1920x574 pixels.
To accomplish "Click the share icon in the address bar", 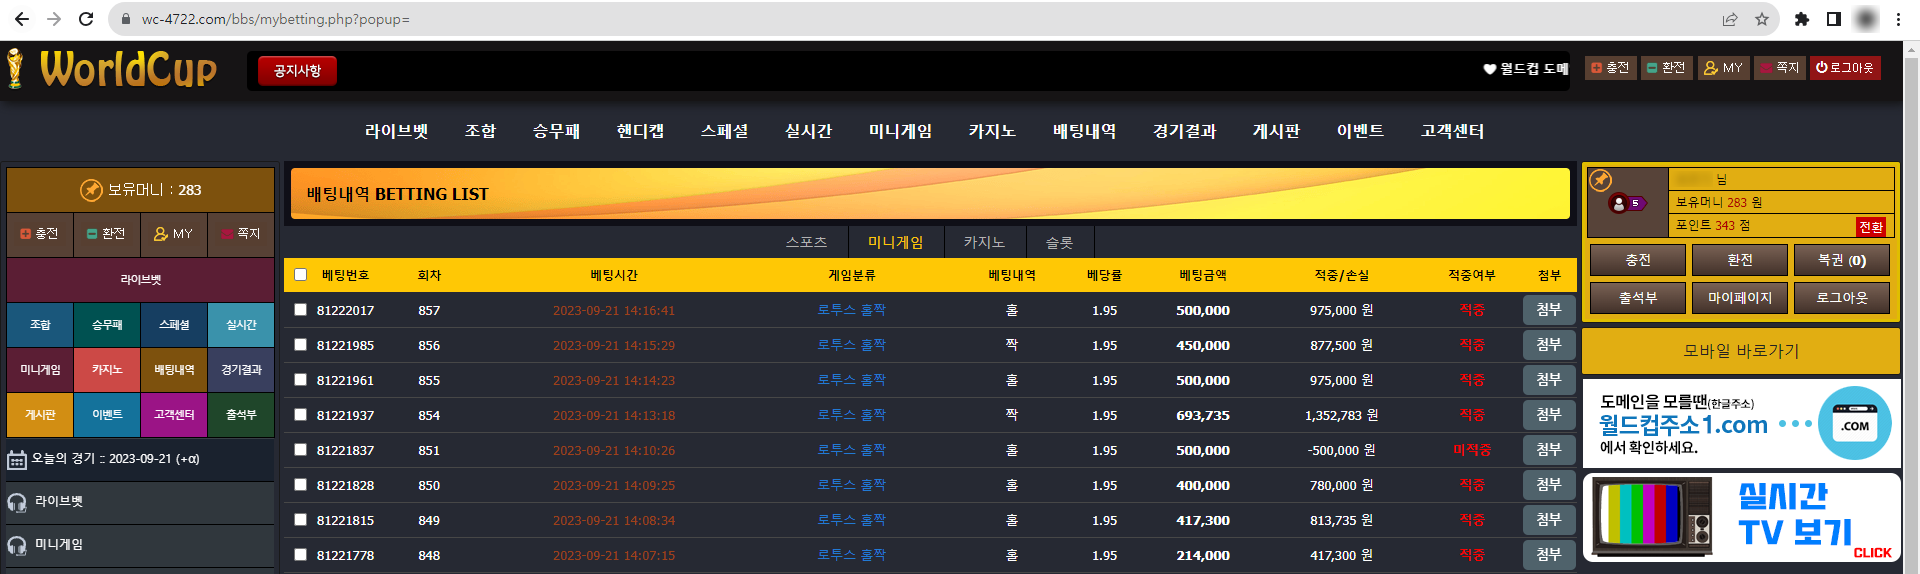I will [1730, 19].
